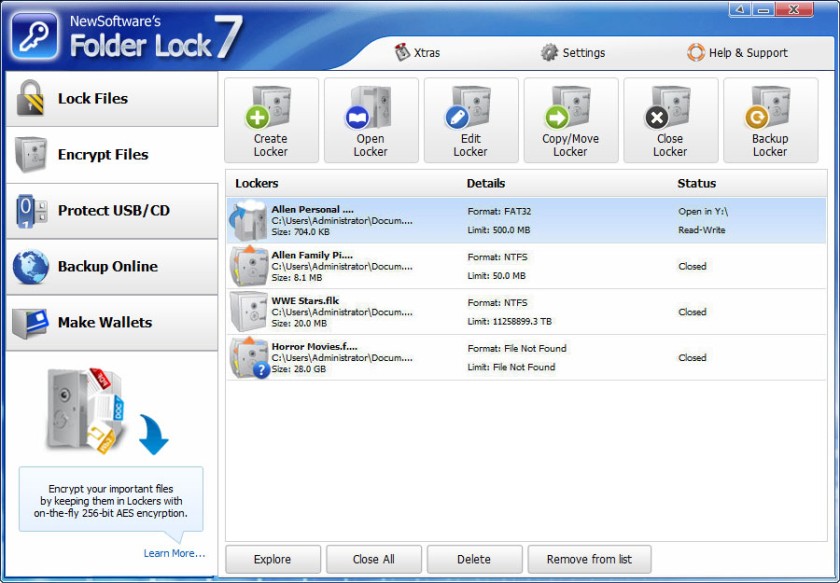Click the Xtras icon in header
The height and width of the screenshot is (583, 840).
(402, 52)
